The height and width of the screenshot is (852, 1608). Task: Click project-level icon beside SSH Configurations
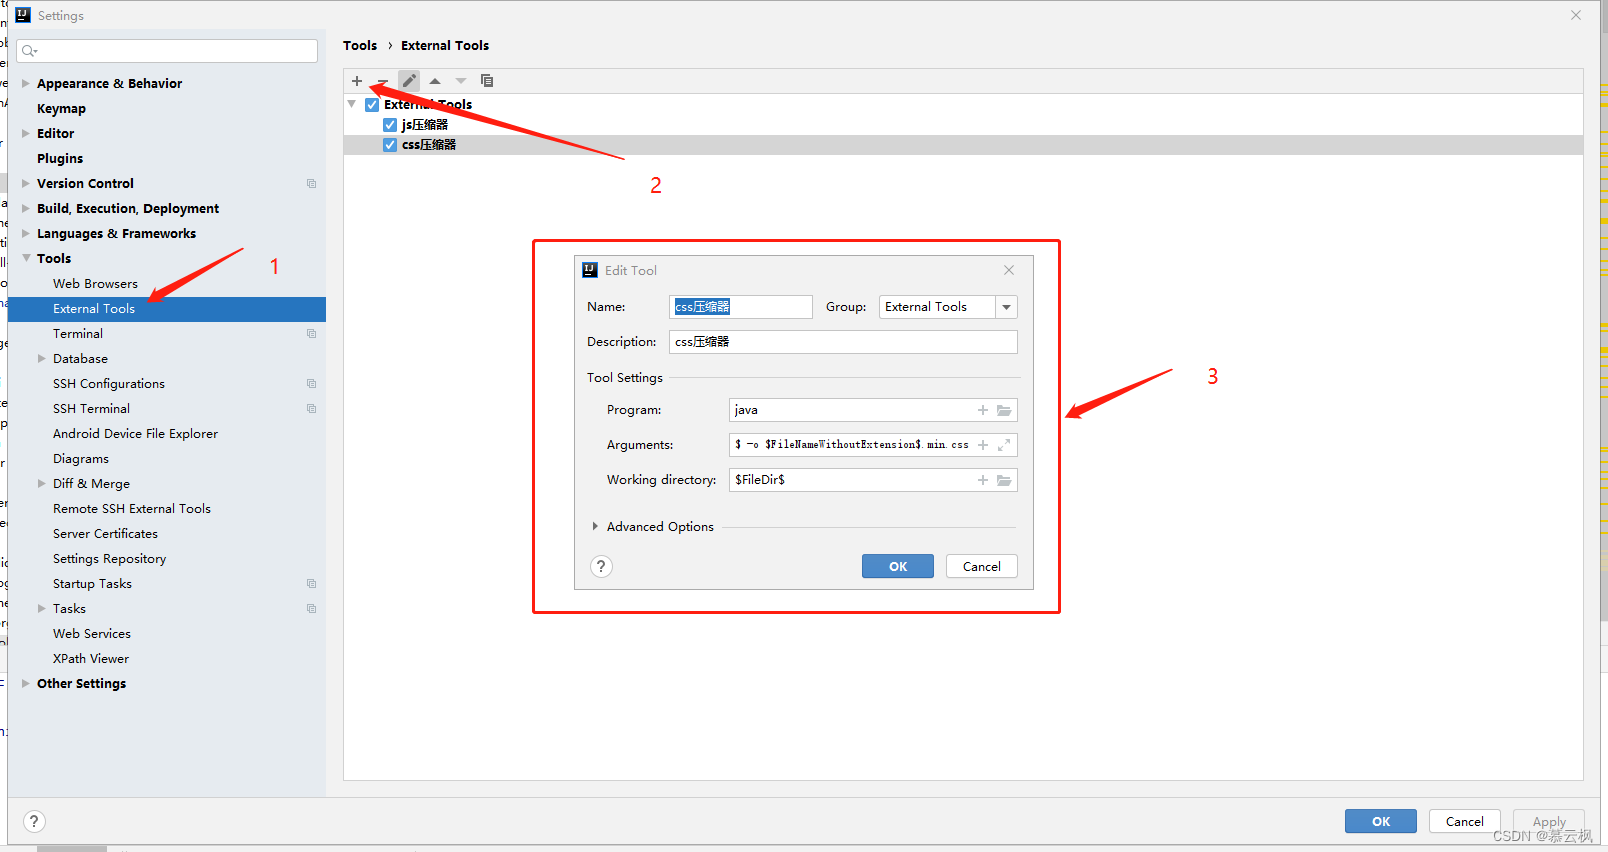click(311, 384)
